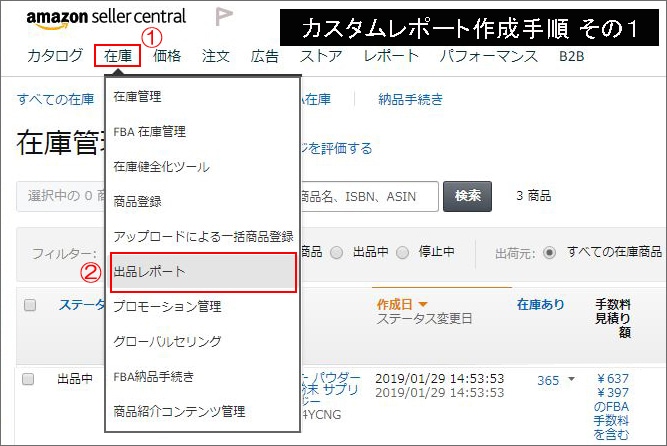This screenshot has height=446, width=667.
Task: Tick the select-all checkbox in table header
Action: 30,305
